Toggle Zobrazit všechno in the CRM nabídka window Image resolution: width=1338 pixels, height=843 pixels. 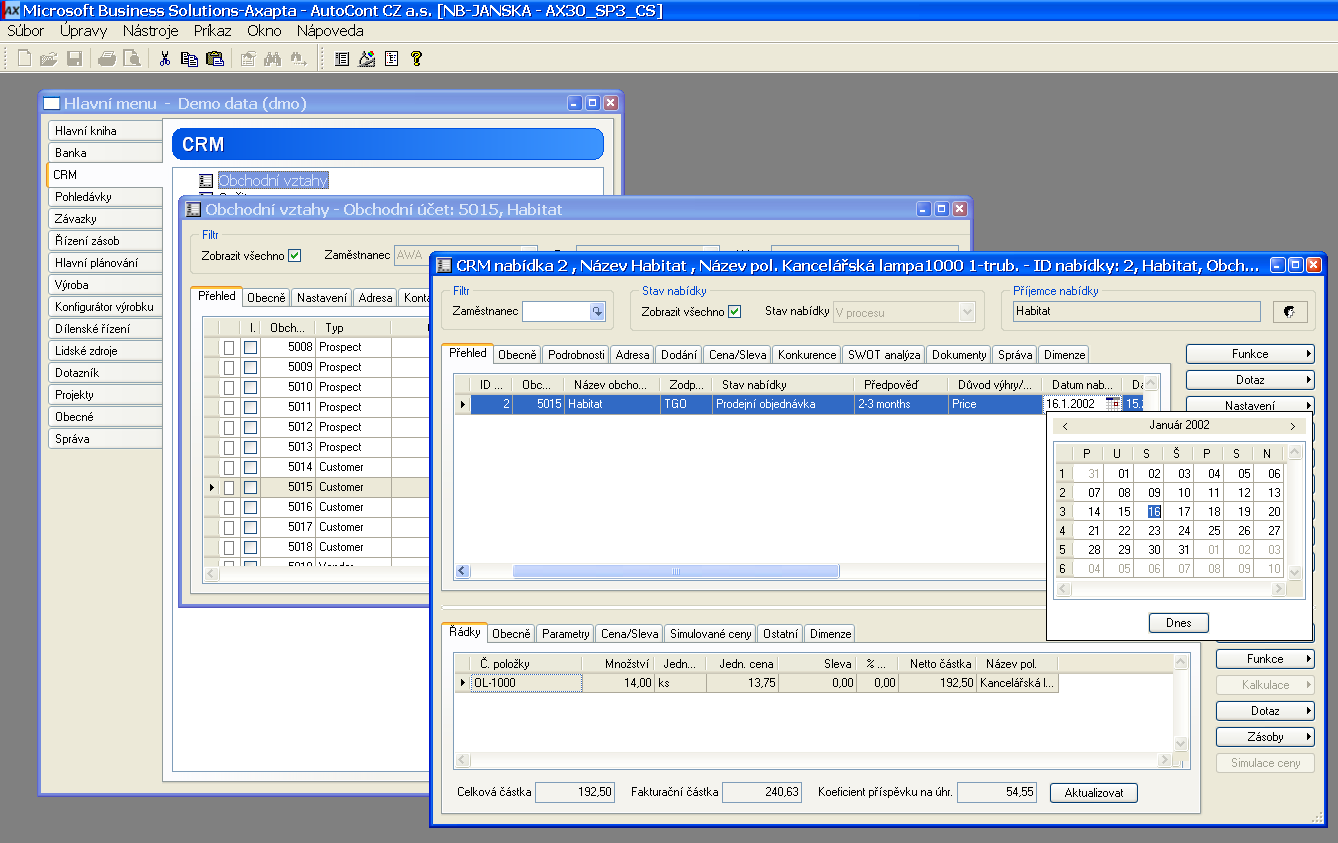click(x=735, y=312)
